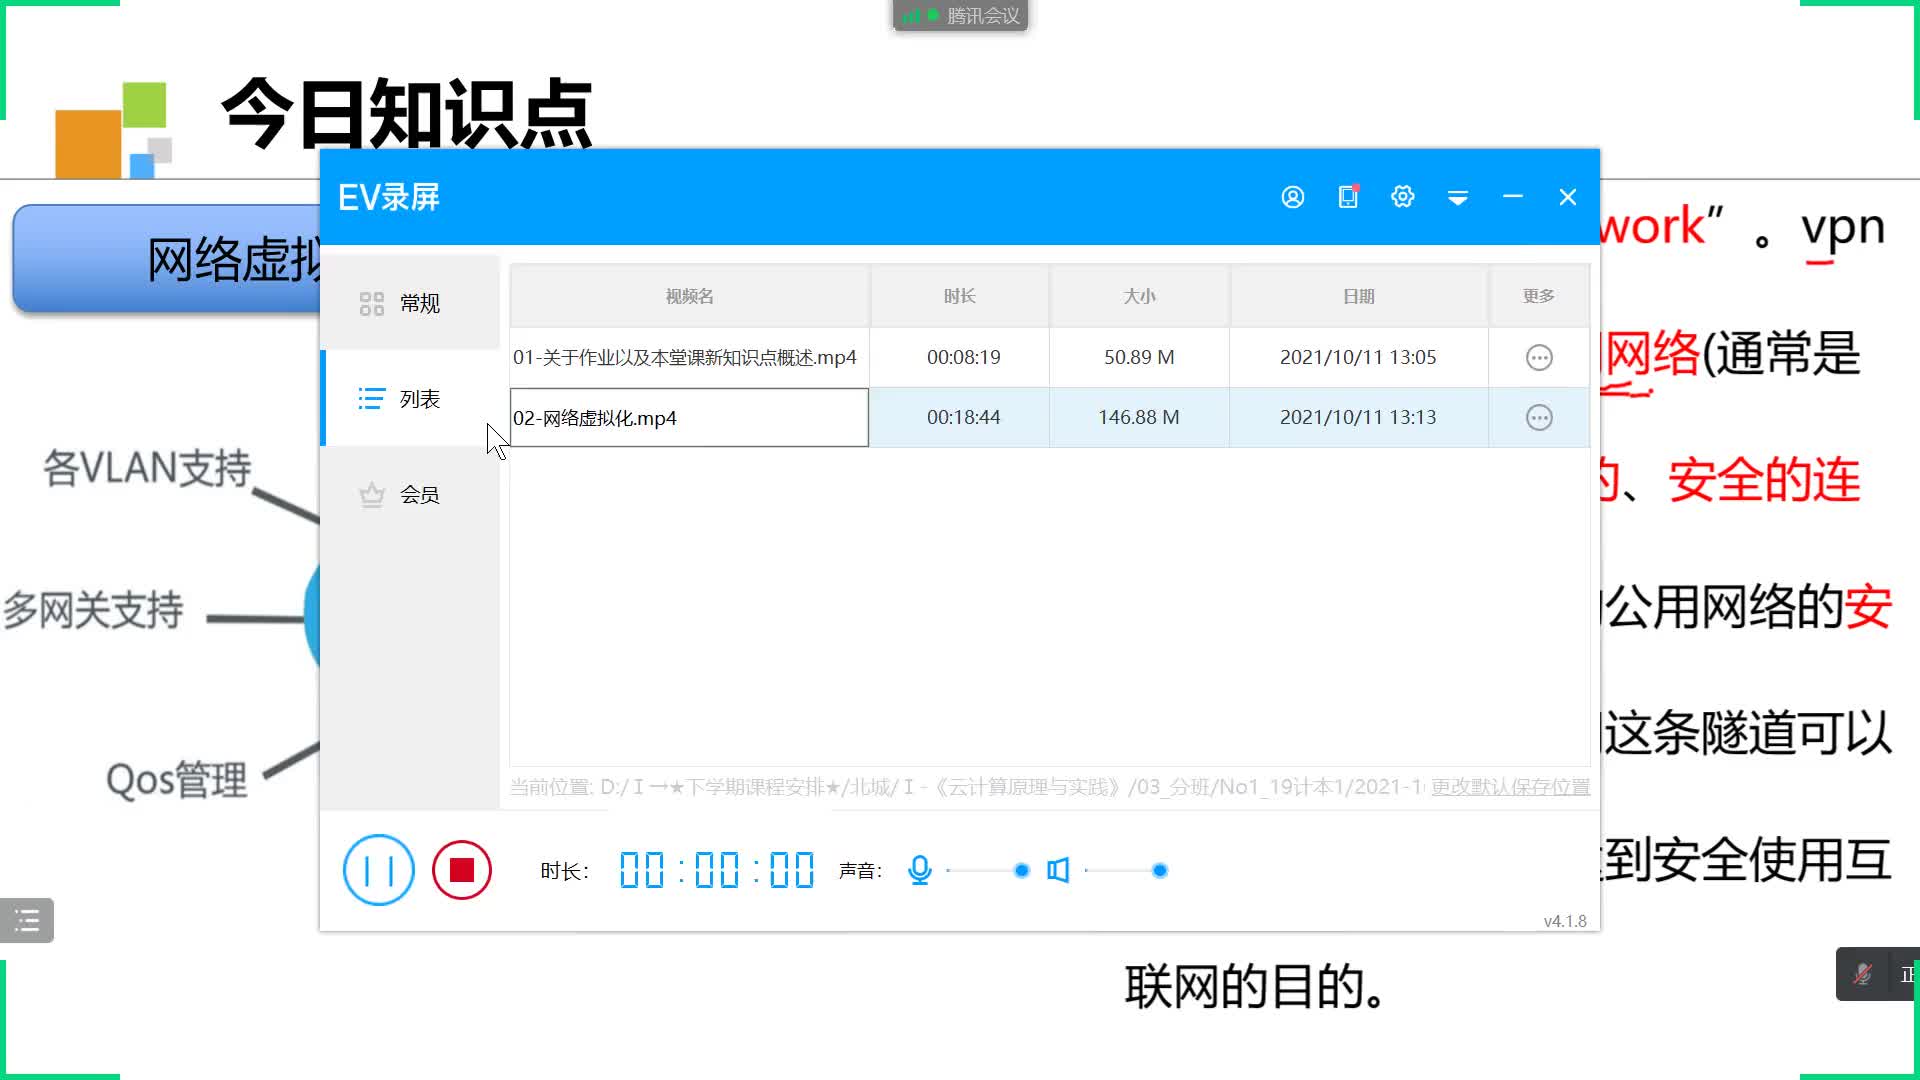This screenshot has height=1080, width=1920.
Task: Open the slide list icon at bottom left
Action: (x=27, y=920)
